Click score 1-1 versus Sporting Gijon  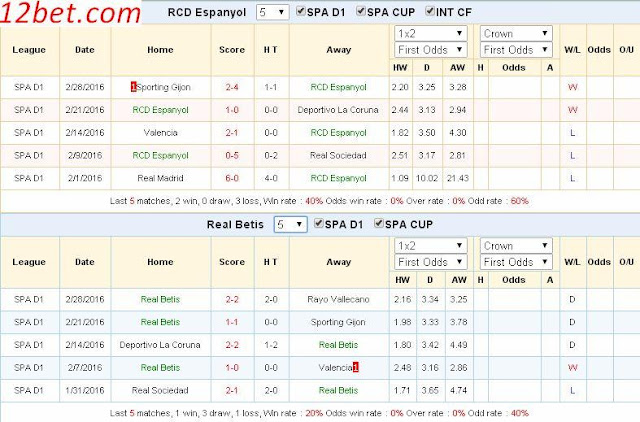pyautogui.click(x=232, y=322)
